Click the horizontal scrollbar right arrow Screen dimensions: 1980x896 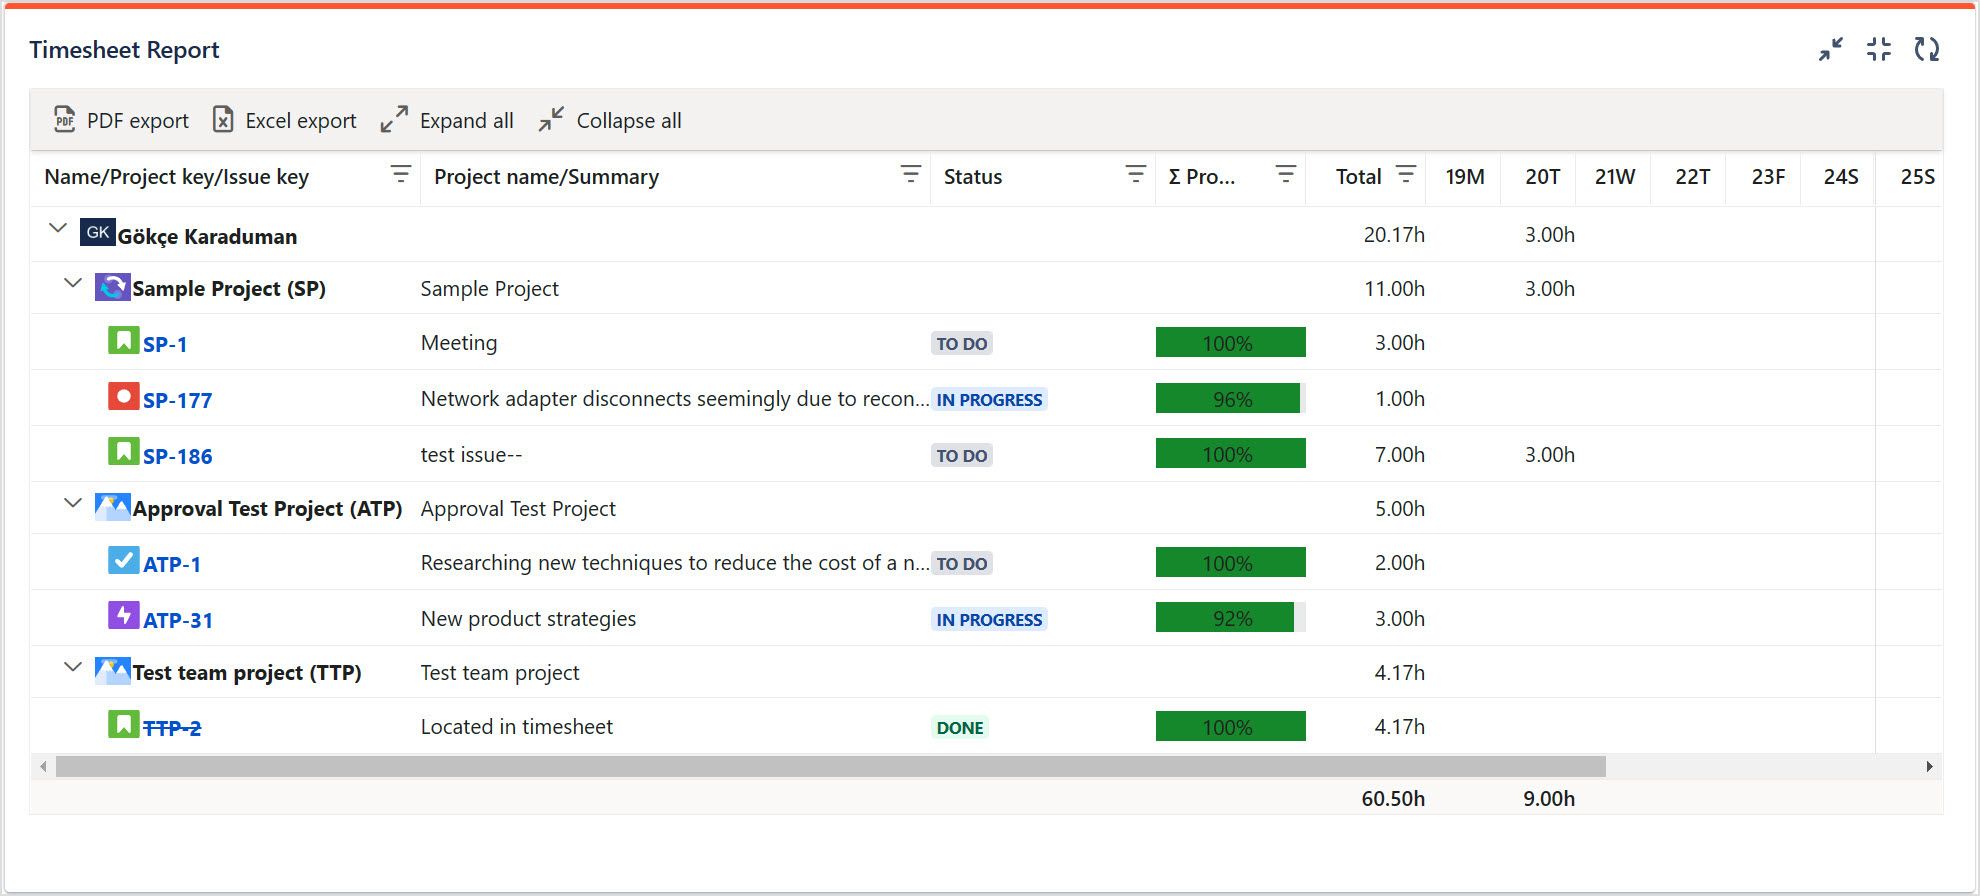coord(1929,767)
